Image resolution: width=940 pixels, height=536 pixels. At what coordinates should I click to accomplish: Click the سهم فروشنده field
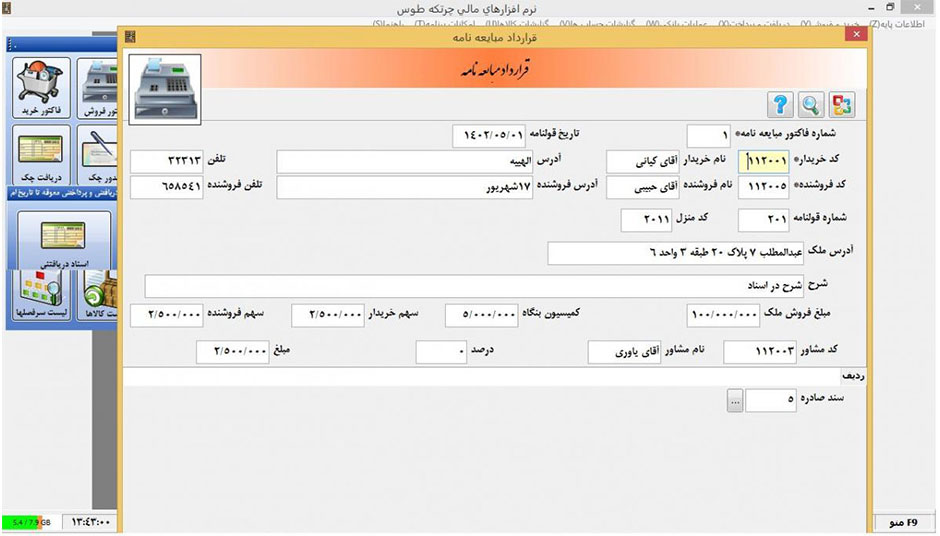(167, 315)
